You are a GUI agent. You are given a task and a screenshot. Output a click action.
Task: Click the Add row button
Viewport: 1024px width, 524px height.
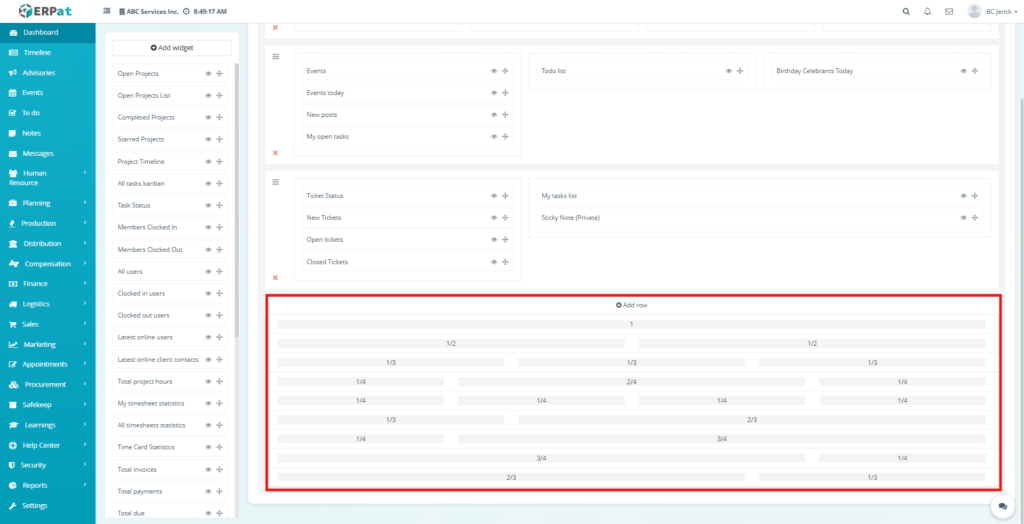click(632, 305)
